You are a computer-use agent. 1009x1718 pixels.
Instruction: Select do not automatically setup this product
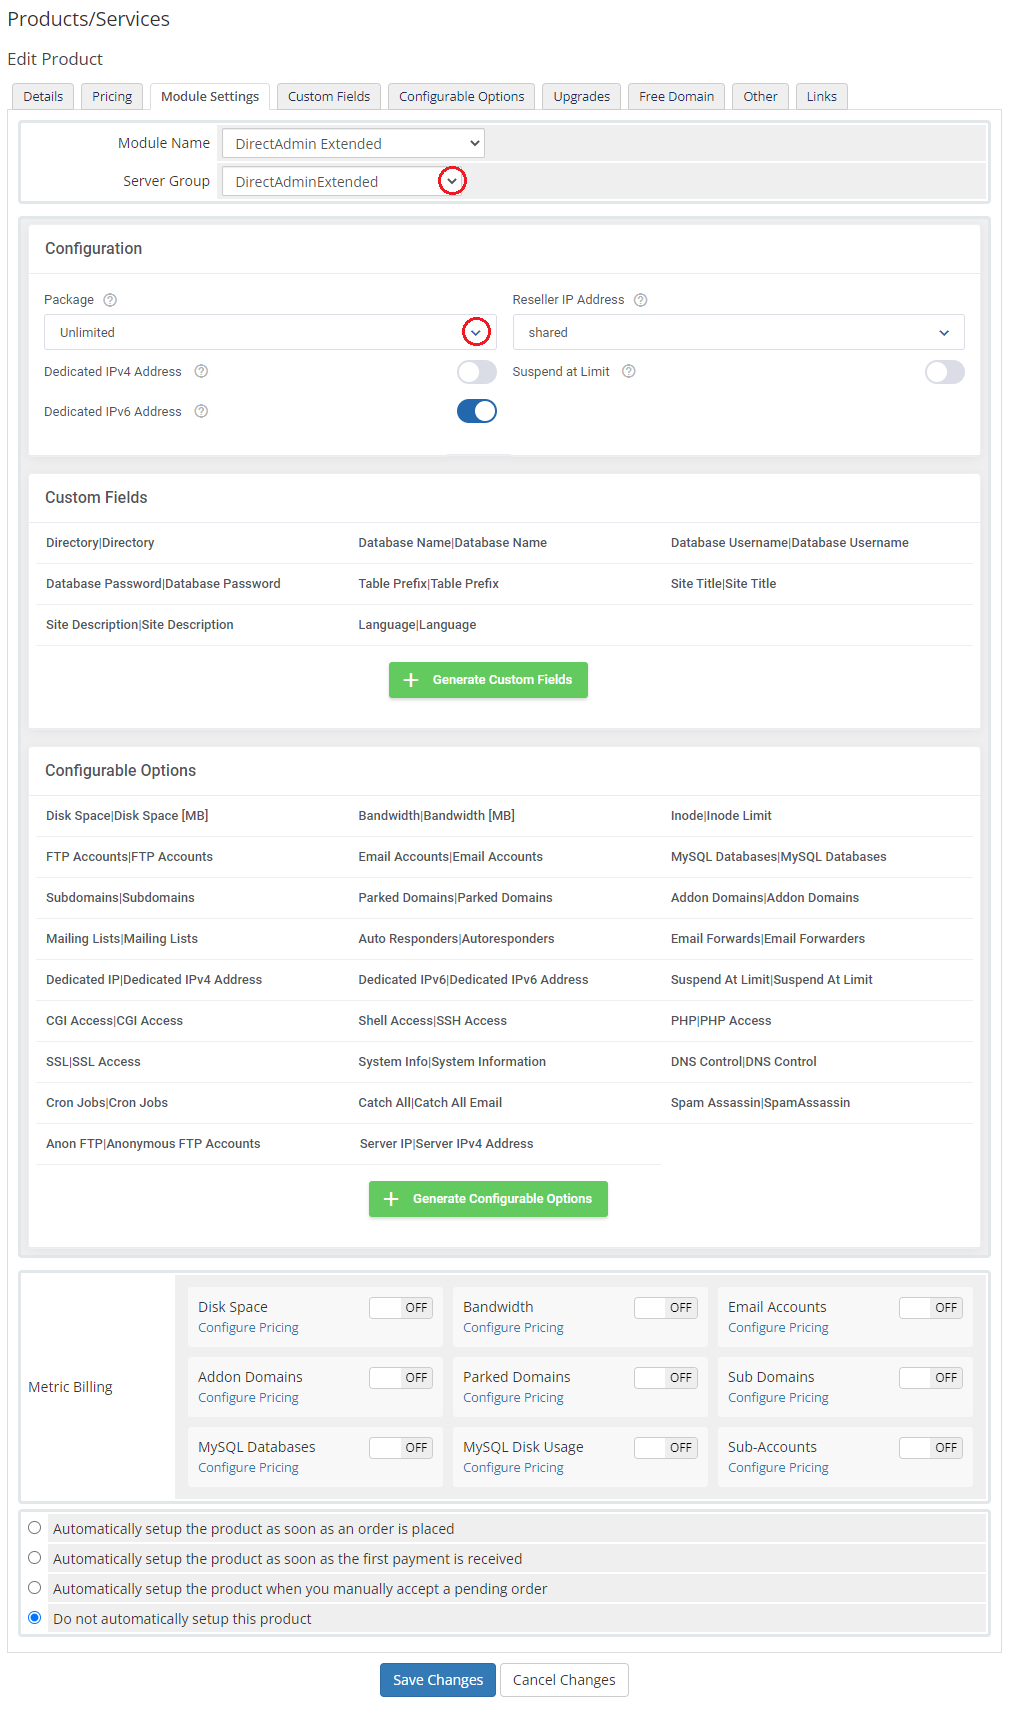(35, 1618)
